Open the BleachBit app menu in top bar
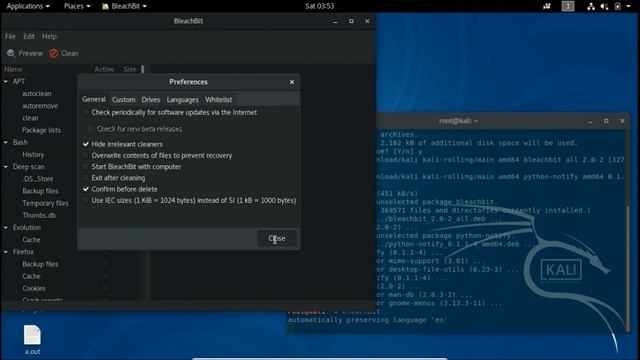Viewport: 640px width, 360px height. [124, 6]
